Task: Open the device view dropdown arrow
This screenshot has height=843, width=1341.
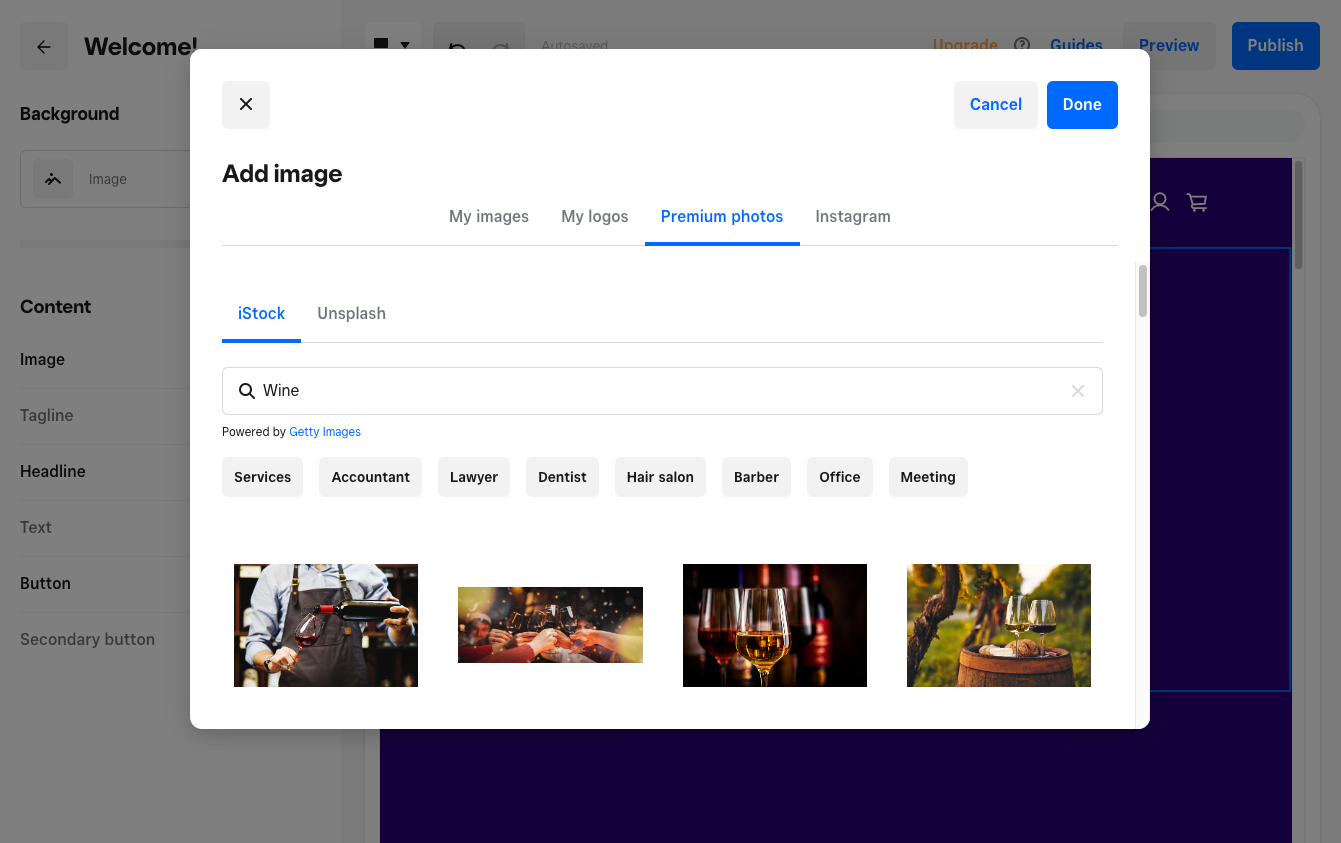Action: (x=405, y=45)
